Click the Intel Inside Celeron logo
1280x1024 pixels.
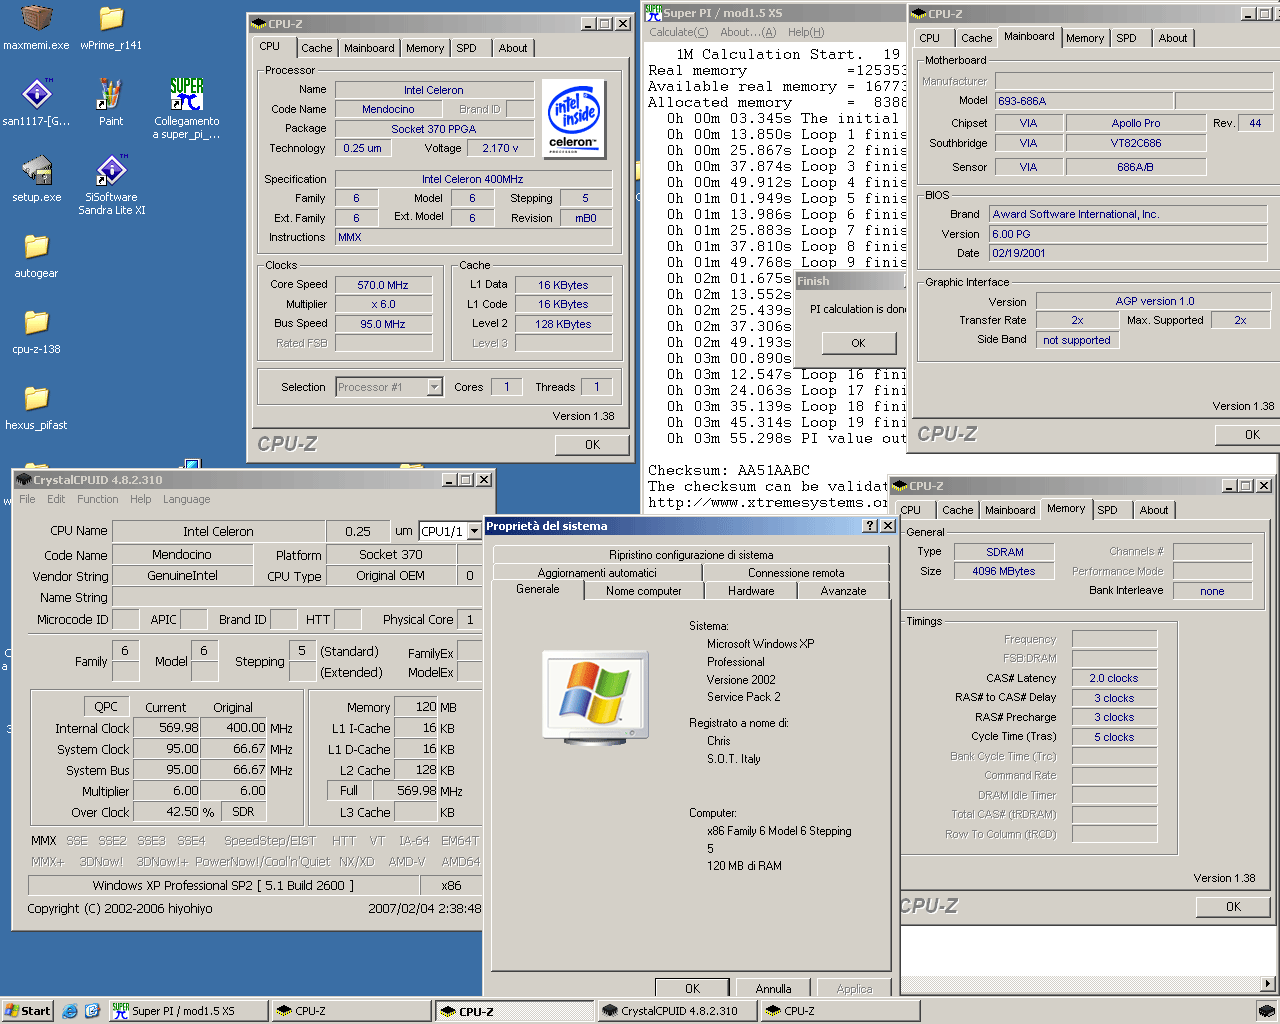[x=573, y=119]
